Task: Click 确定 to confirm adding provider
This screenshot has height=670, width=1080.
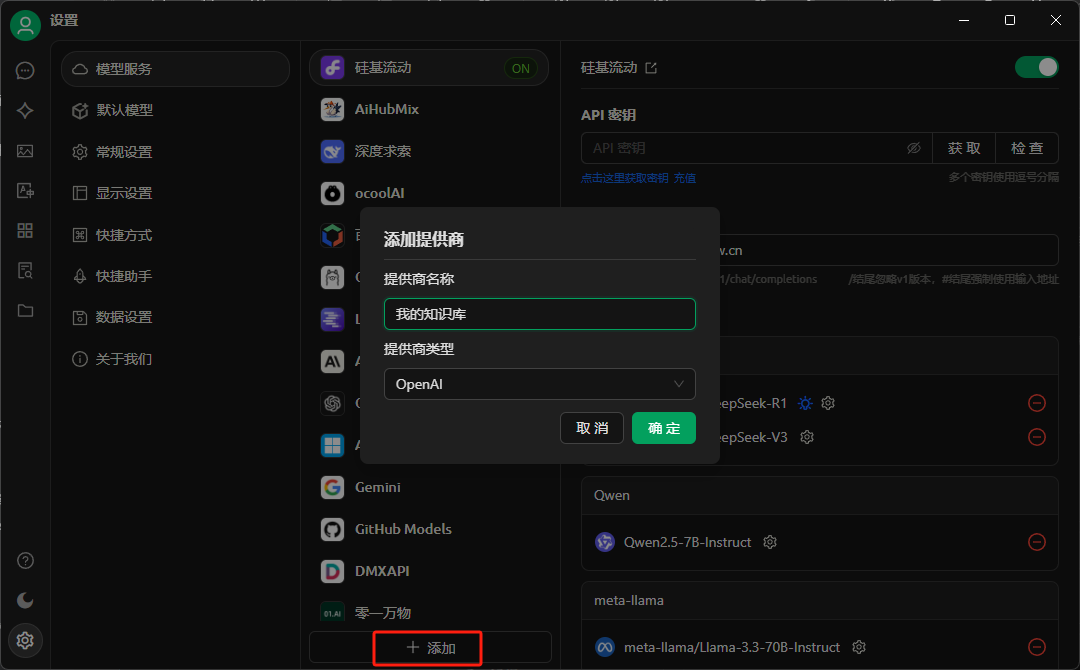Action: 664,428
